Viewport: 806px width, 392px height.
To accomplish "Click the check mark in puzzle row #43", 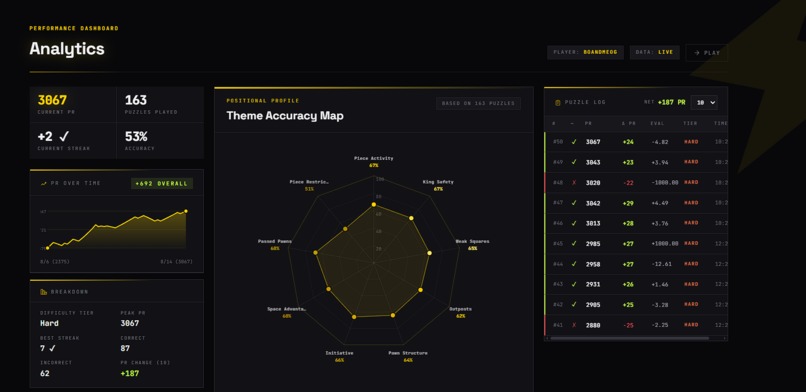I will [574, 284].
